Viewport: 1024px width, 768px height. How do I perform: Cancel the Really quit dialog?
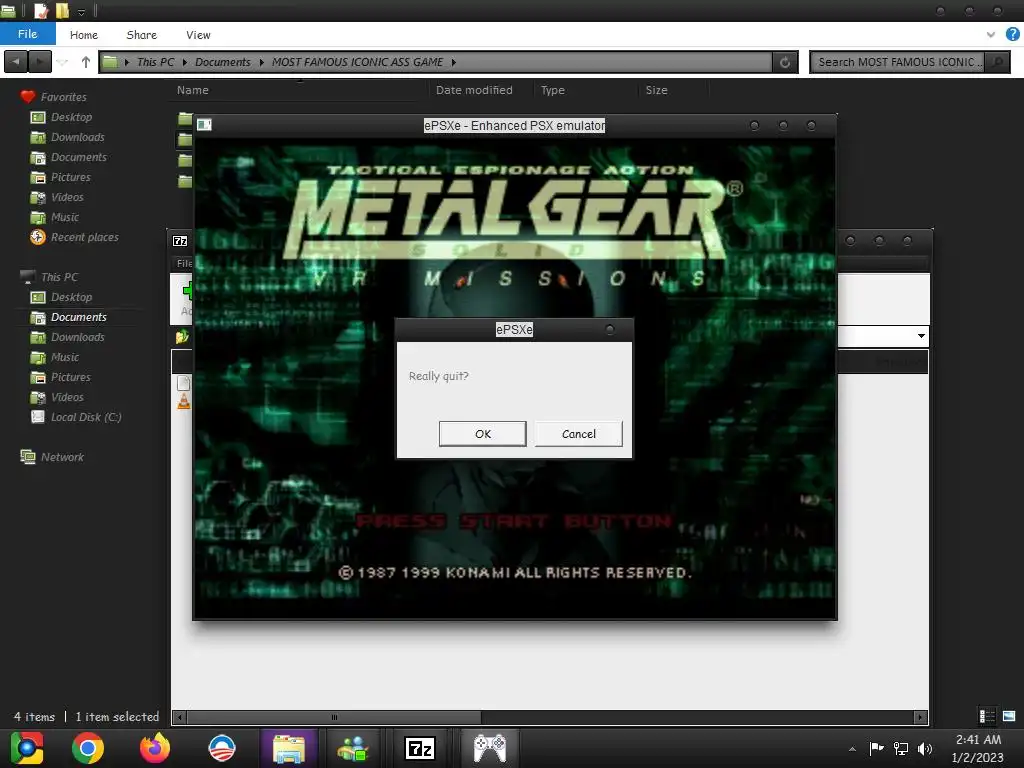(579, 434)
